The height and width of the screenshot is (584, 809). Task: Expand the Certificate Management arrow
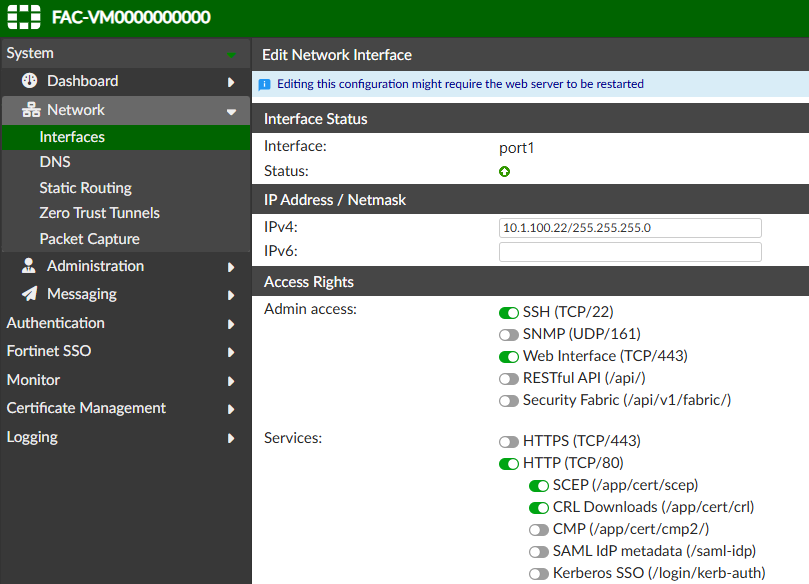[231, 409]
